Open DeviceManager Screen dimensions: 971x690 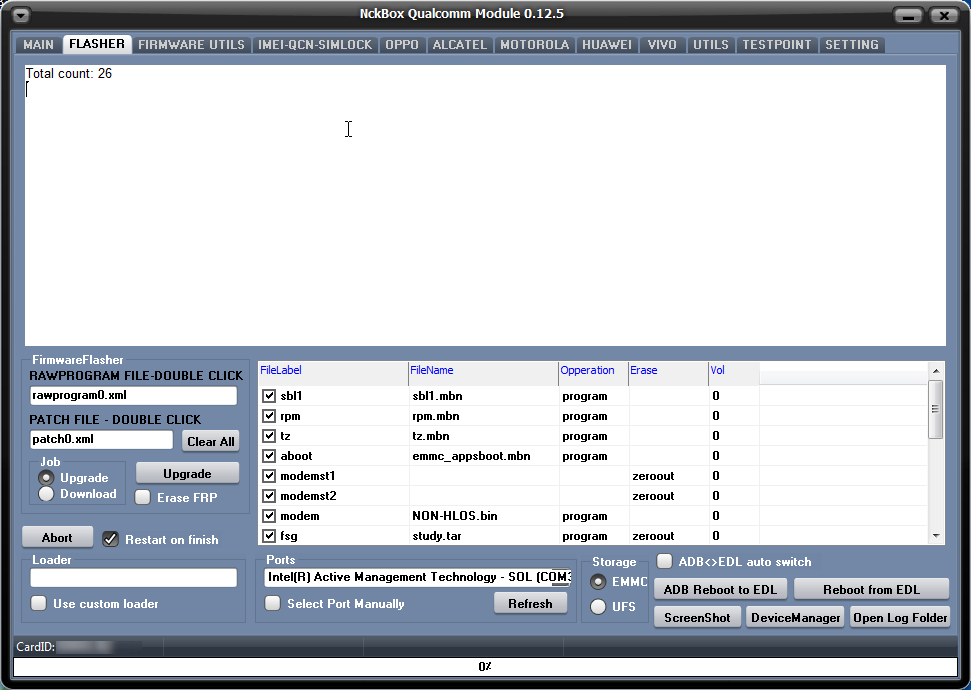coord(796,618)
